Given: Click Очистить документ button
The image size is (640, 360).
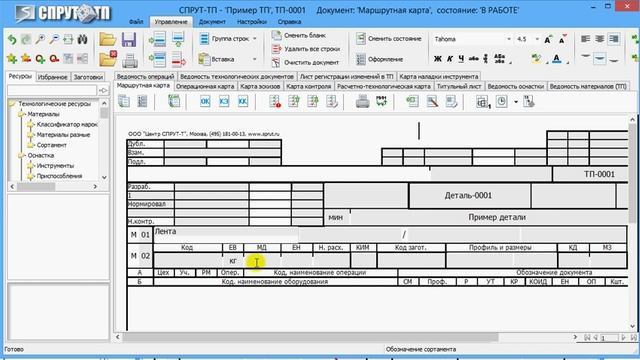Looking at the screenshot, I should tap(305, 62).
